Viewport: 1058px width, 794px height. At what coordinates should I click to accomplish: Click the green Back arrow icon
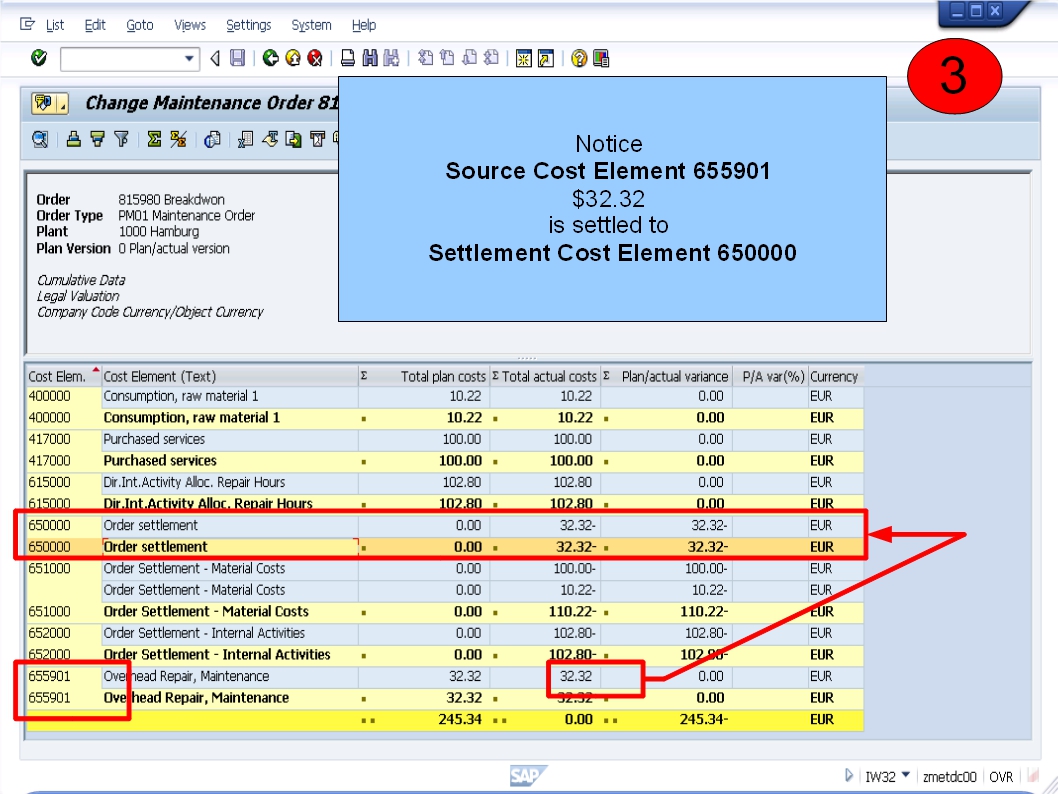(271, 58)
